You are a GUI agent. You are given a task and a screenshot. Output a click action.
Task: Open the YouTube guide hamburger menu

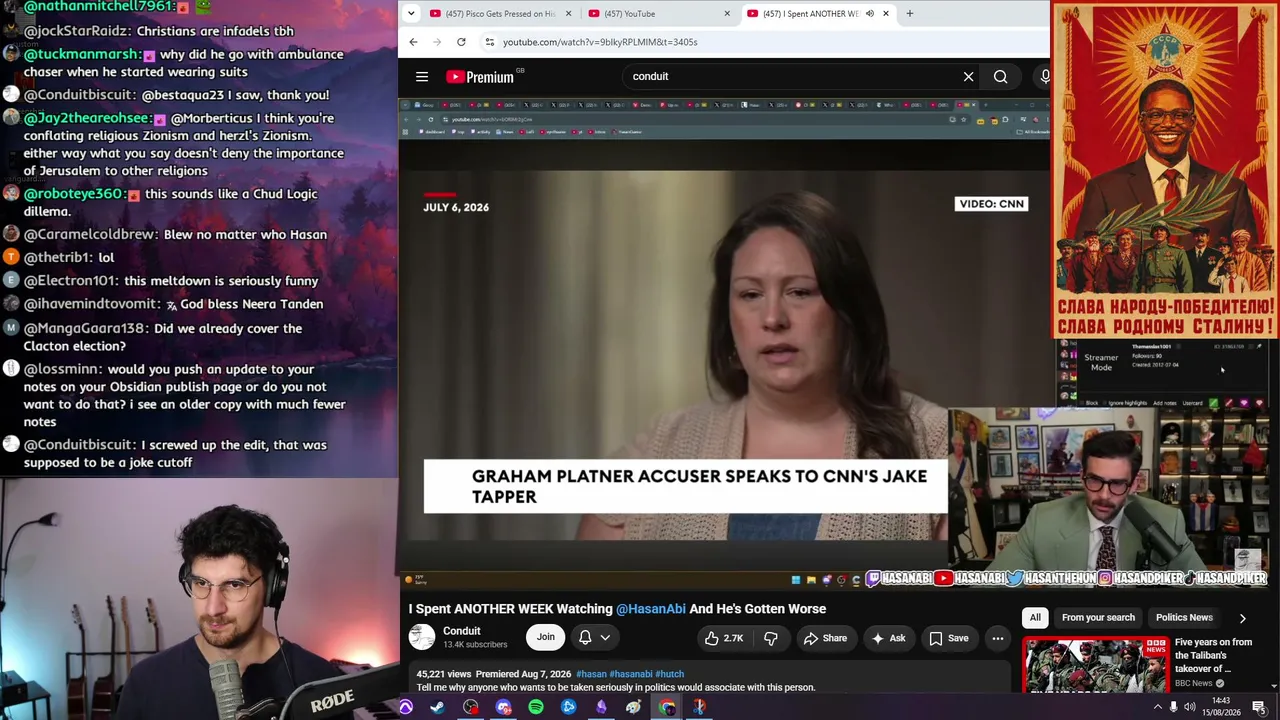point(422,76)
